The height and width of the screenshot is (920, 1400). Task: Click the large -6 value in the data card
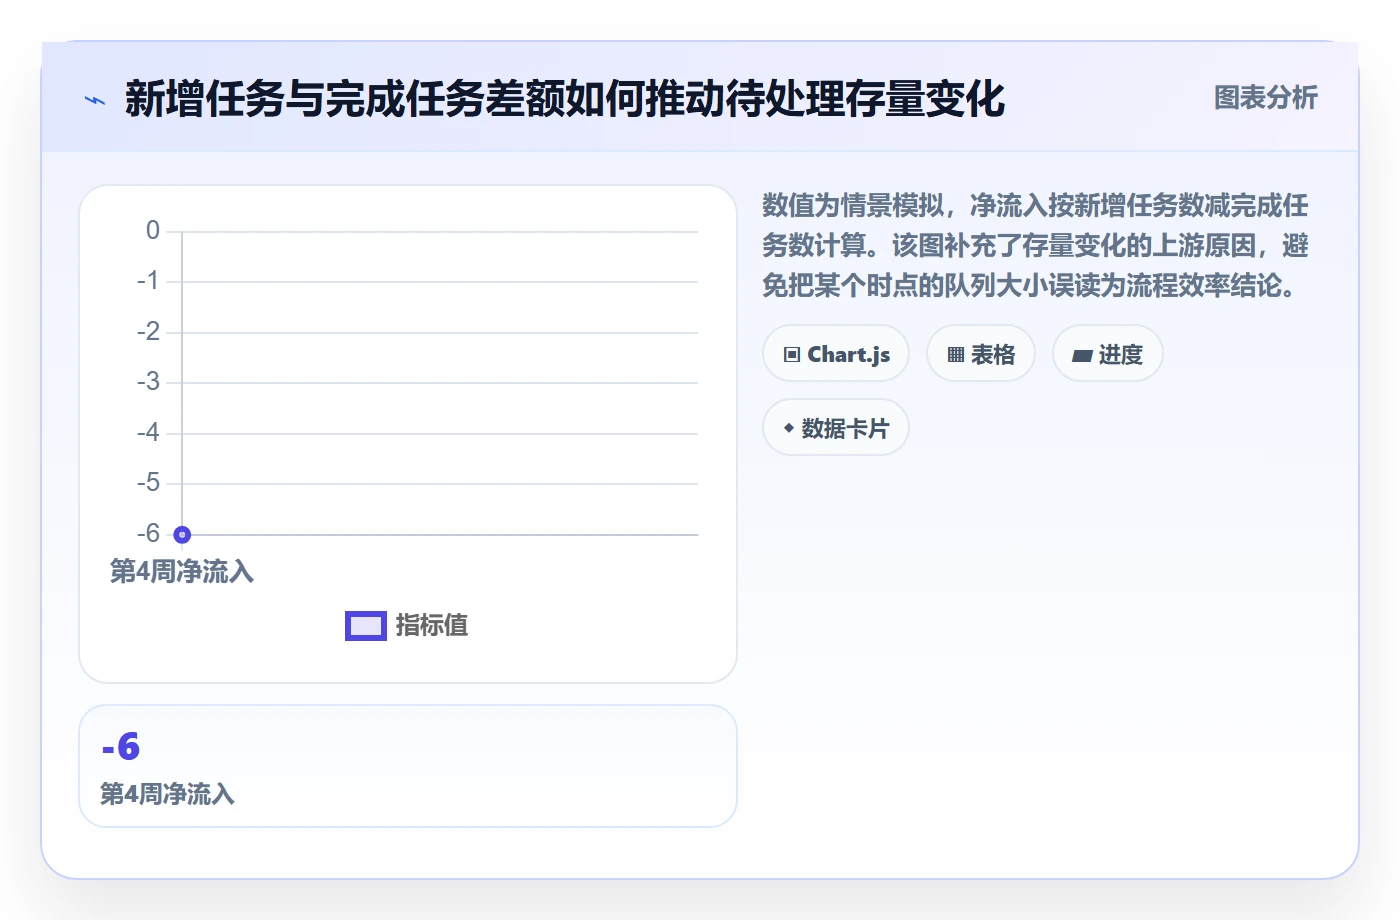[121, 746]
